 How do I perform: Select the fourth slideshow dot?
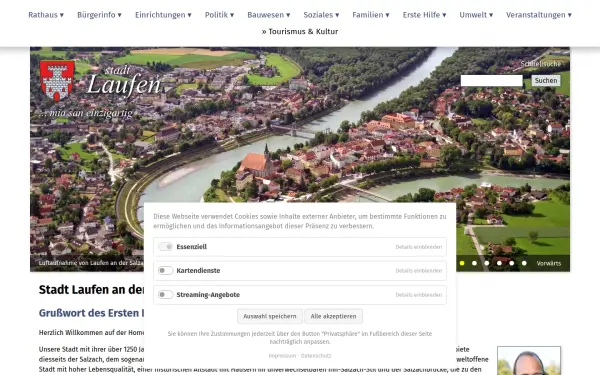pyautogui.click(x=499, y=263)
